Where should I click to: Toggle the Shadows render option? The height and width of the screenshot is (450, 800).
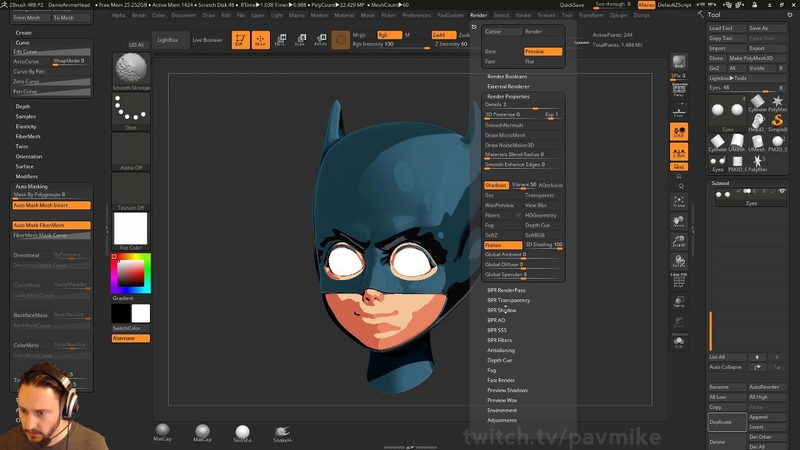click(x=496, y=185)
